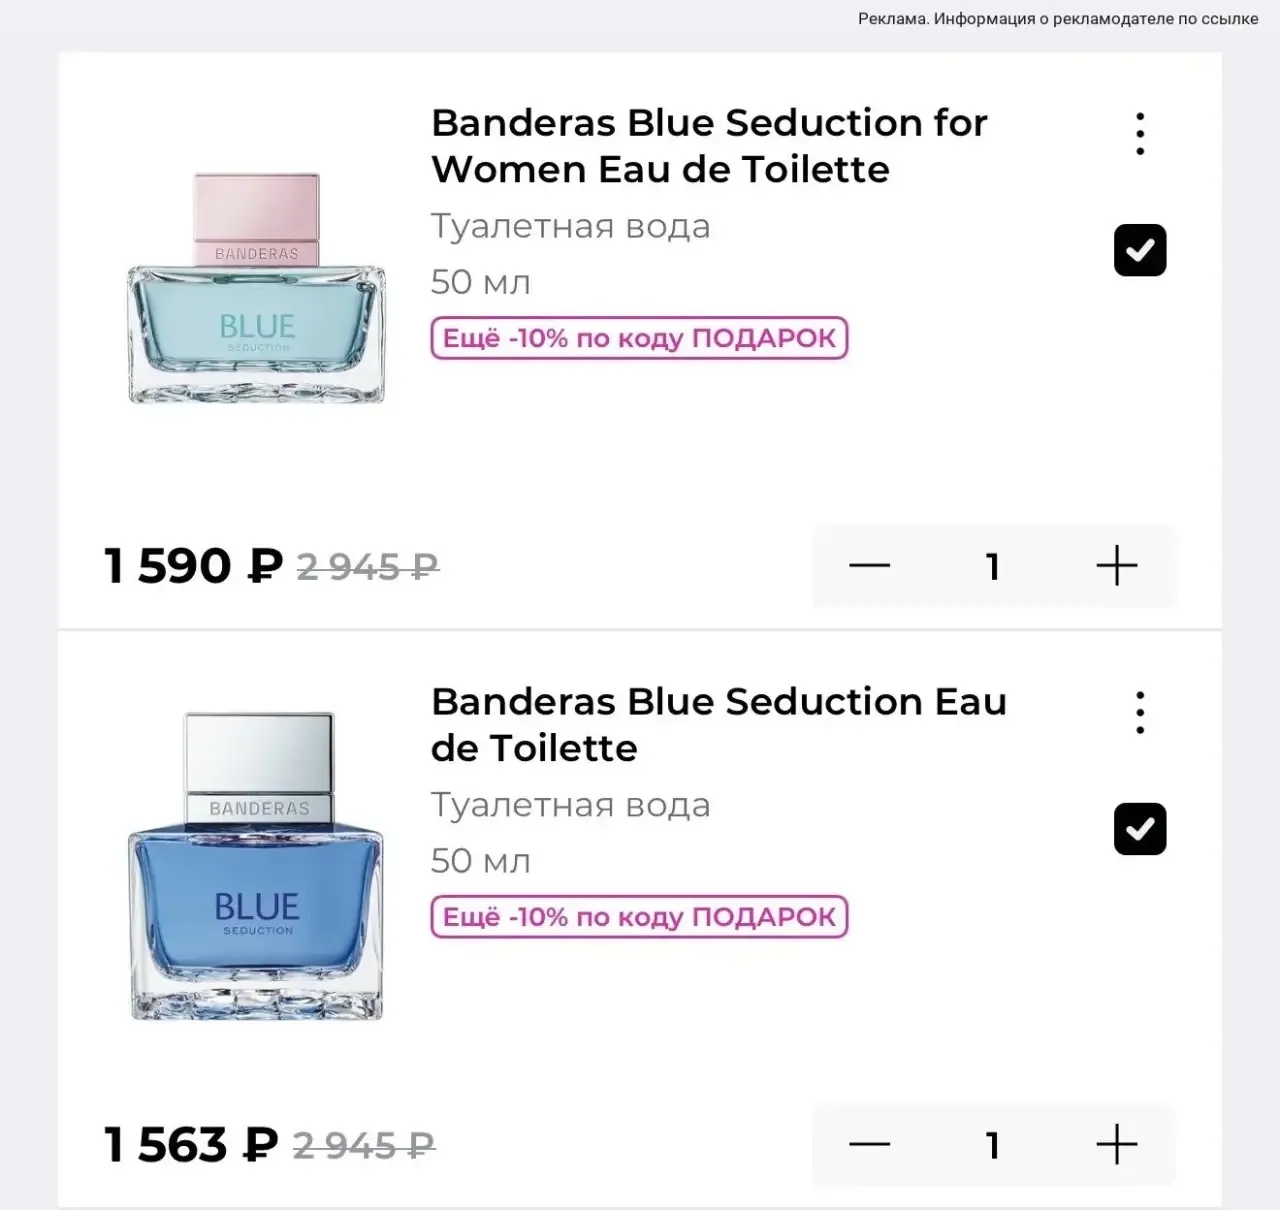The image size is (1280, 1210).
Task: Uncheck the Blue Seduction Eau de Toilette item
Action: (1140, 829)
